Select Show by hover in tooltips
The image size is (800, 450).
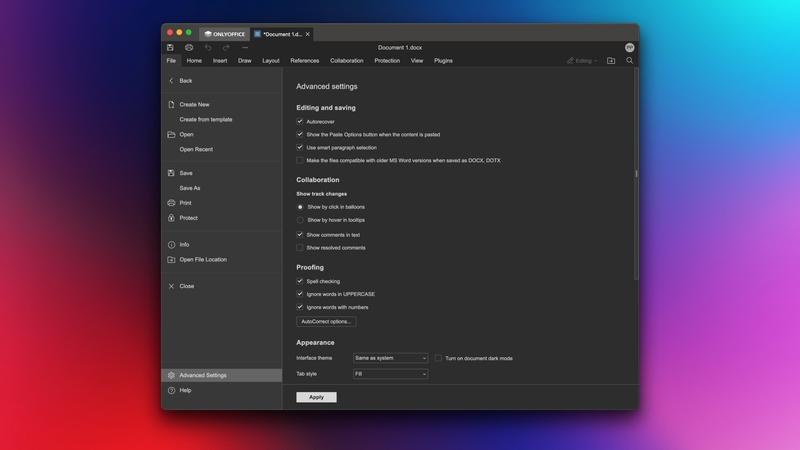[300, 220]
